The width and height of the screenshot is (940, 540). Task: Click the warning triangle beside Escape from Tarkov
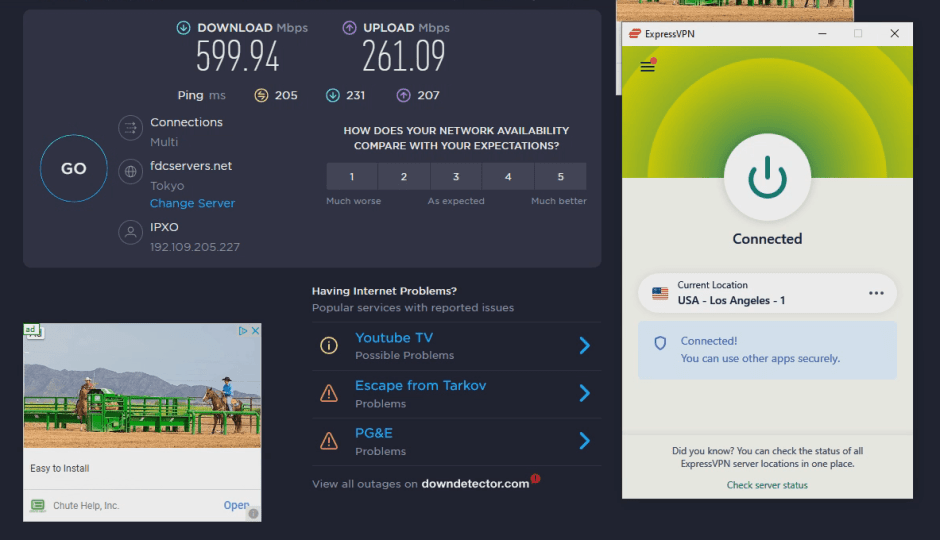pos(329,393)
